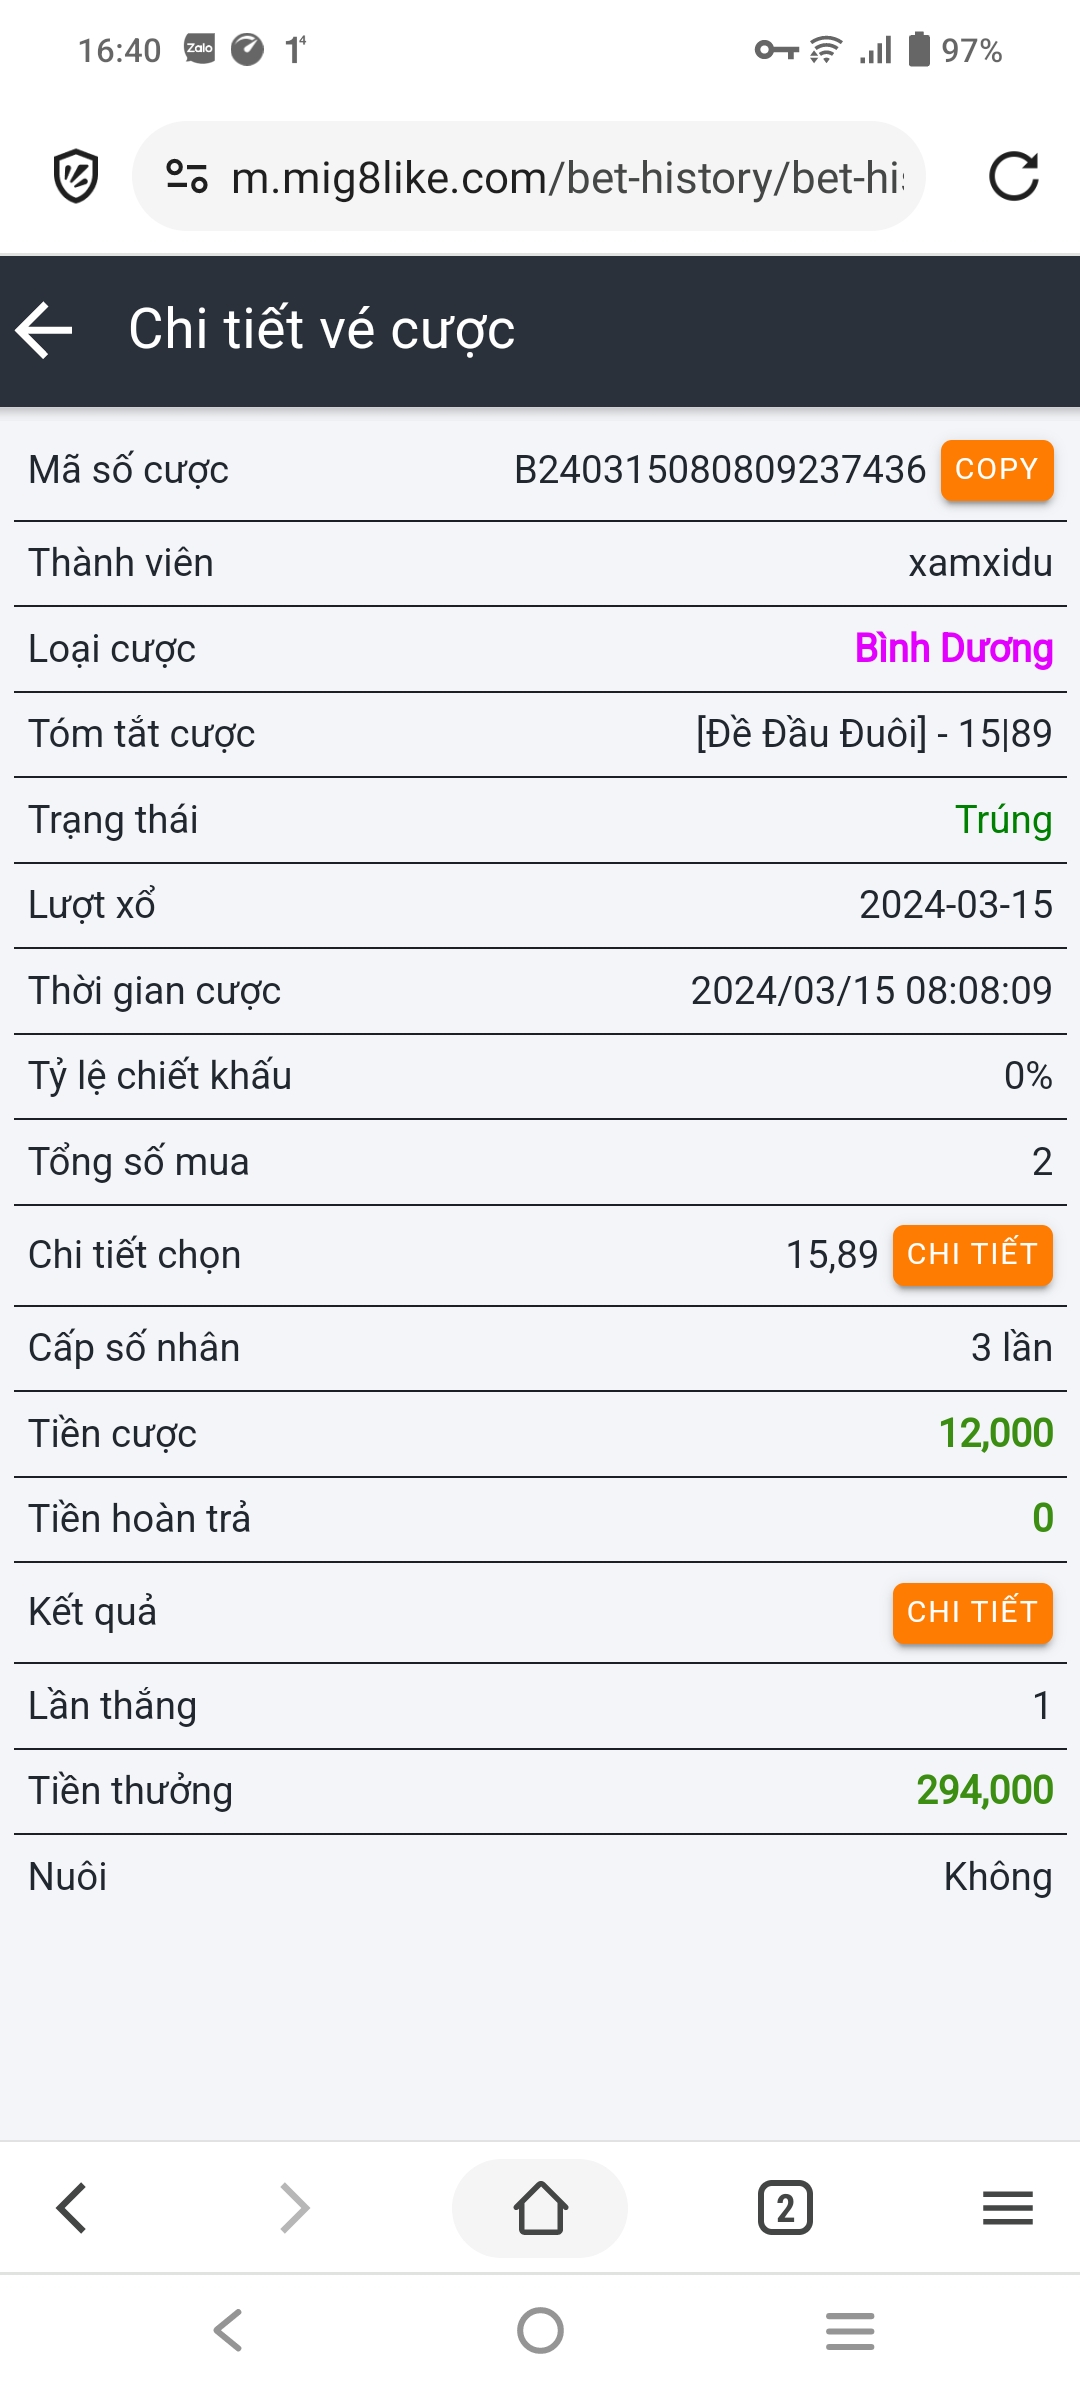The width and height of the screenshot is (1080, 2388).
Task: Open Chi Tiết for selected numbers 15,89
Action: pyautogui.click(x=972, y=1254)
